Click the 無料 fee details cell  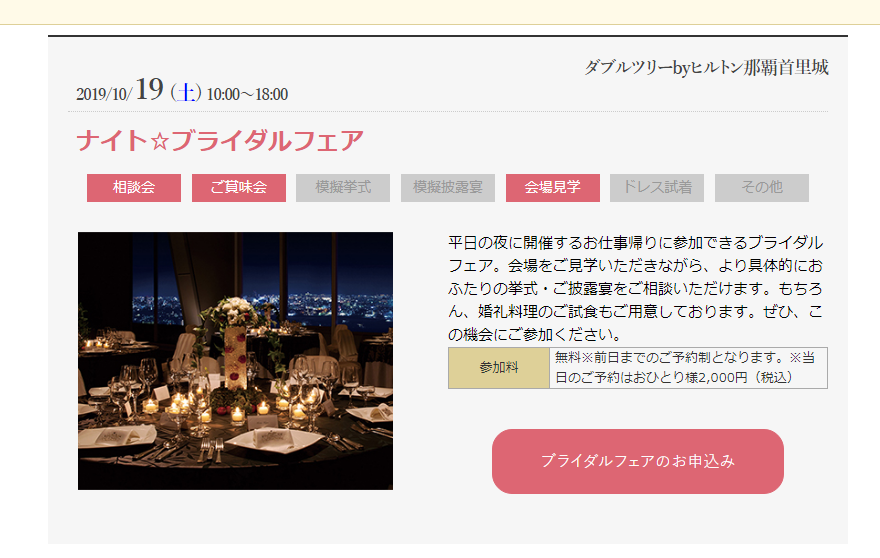(688, 368)
